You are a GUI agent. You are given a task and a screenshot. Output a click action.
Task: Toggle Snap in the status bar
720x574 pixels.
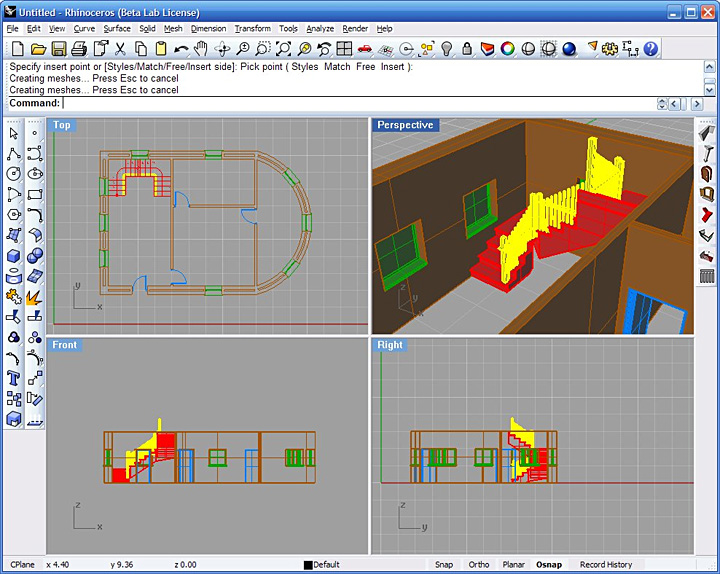pos(443,564)
